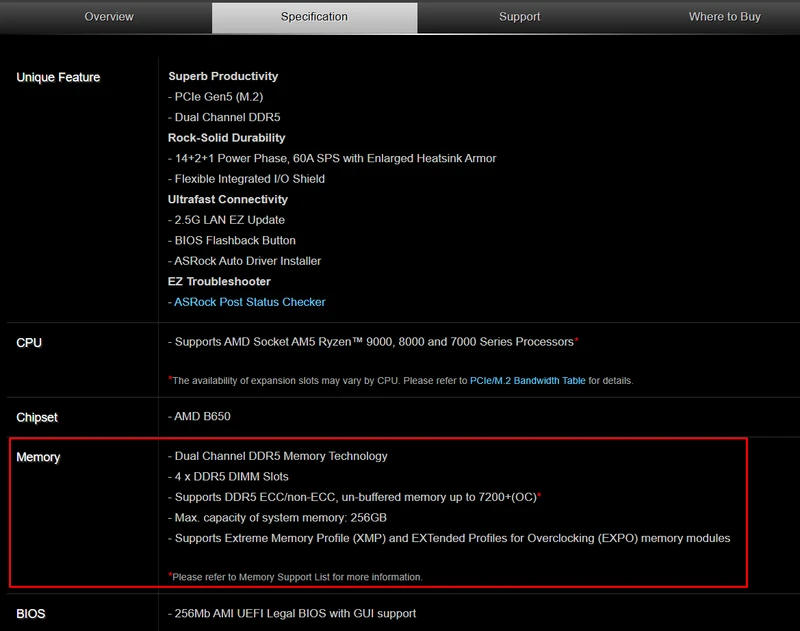Click the Chipset row heading
Image resolution: width=800 pixels, height=631 pixels.
click(x=37, y=417)
